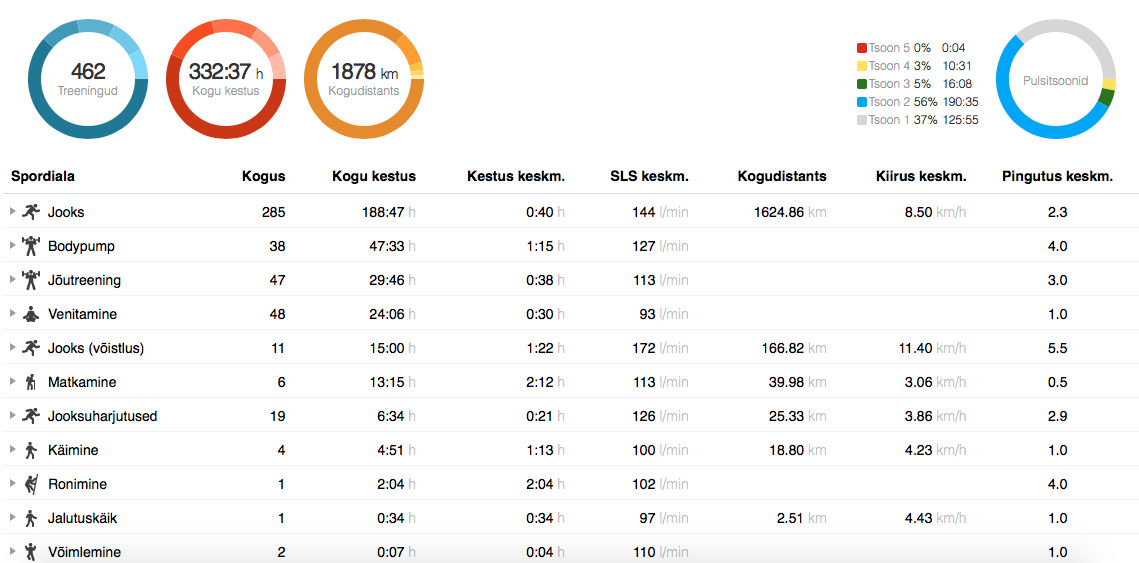Click the running icon beside Jooksuharjutused
The height and width of the screenshot is (563, 1139).
click(x=31, y=416)
